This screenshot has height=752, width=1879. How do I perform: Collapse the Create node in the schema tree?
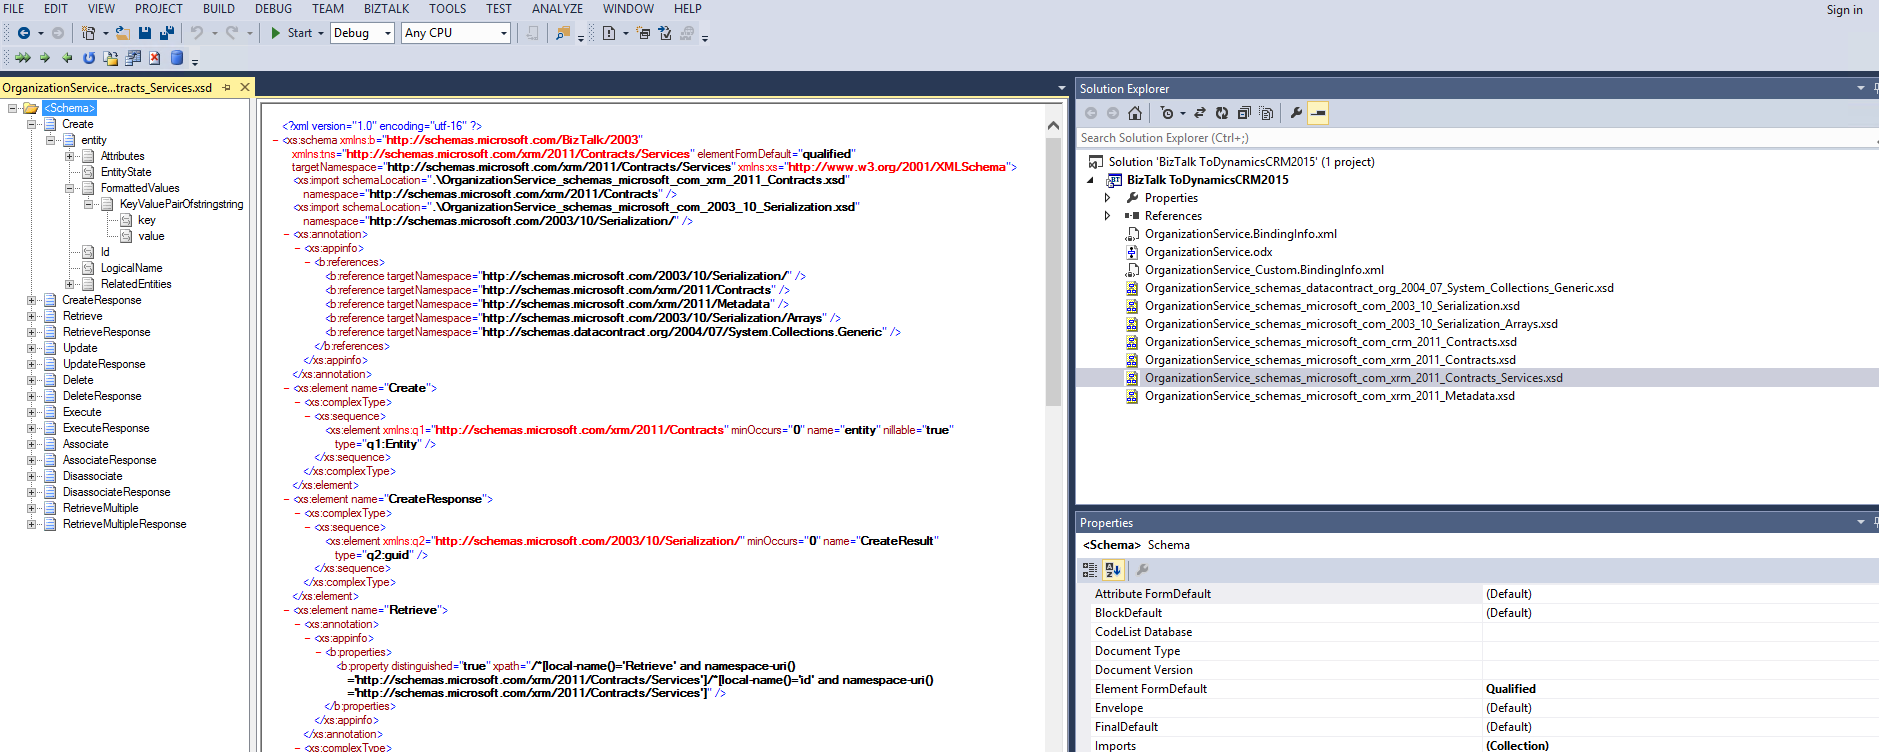tap(31, 124)
